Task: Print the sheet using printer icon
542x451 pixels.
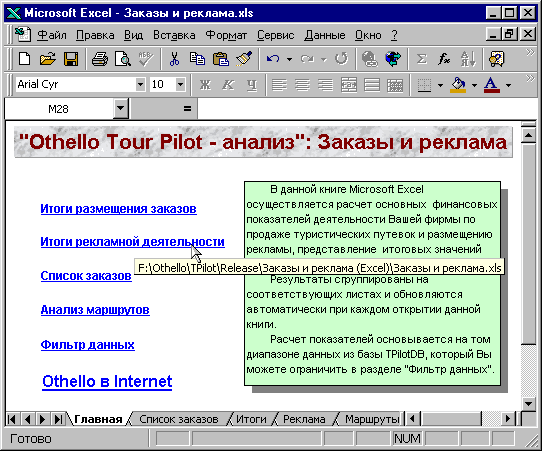Action: pos(100,59)
